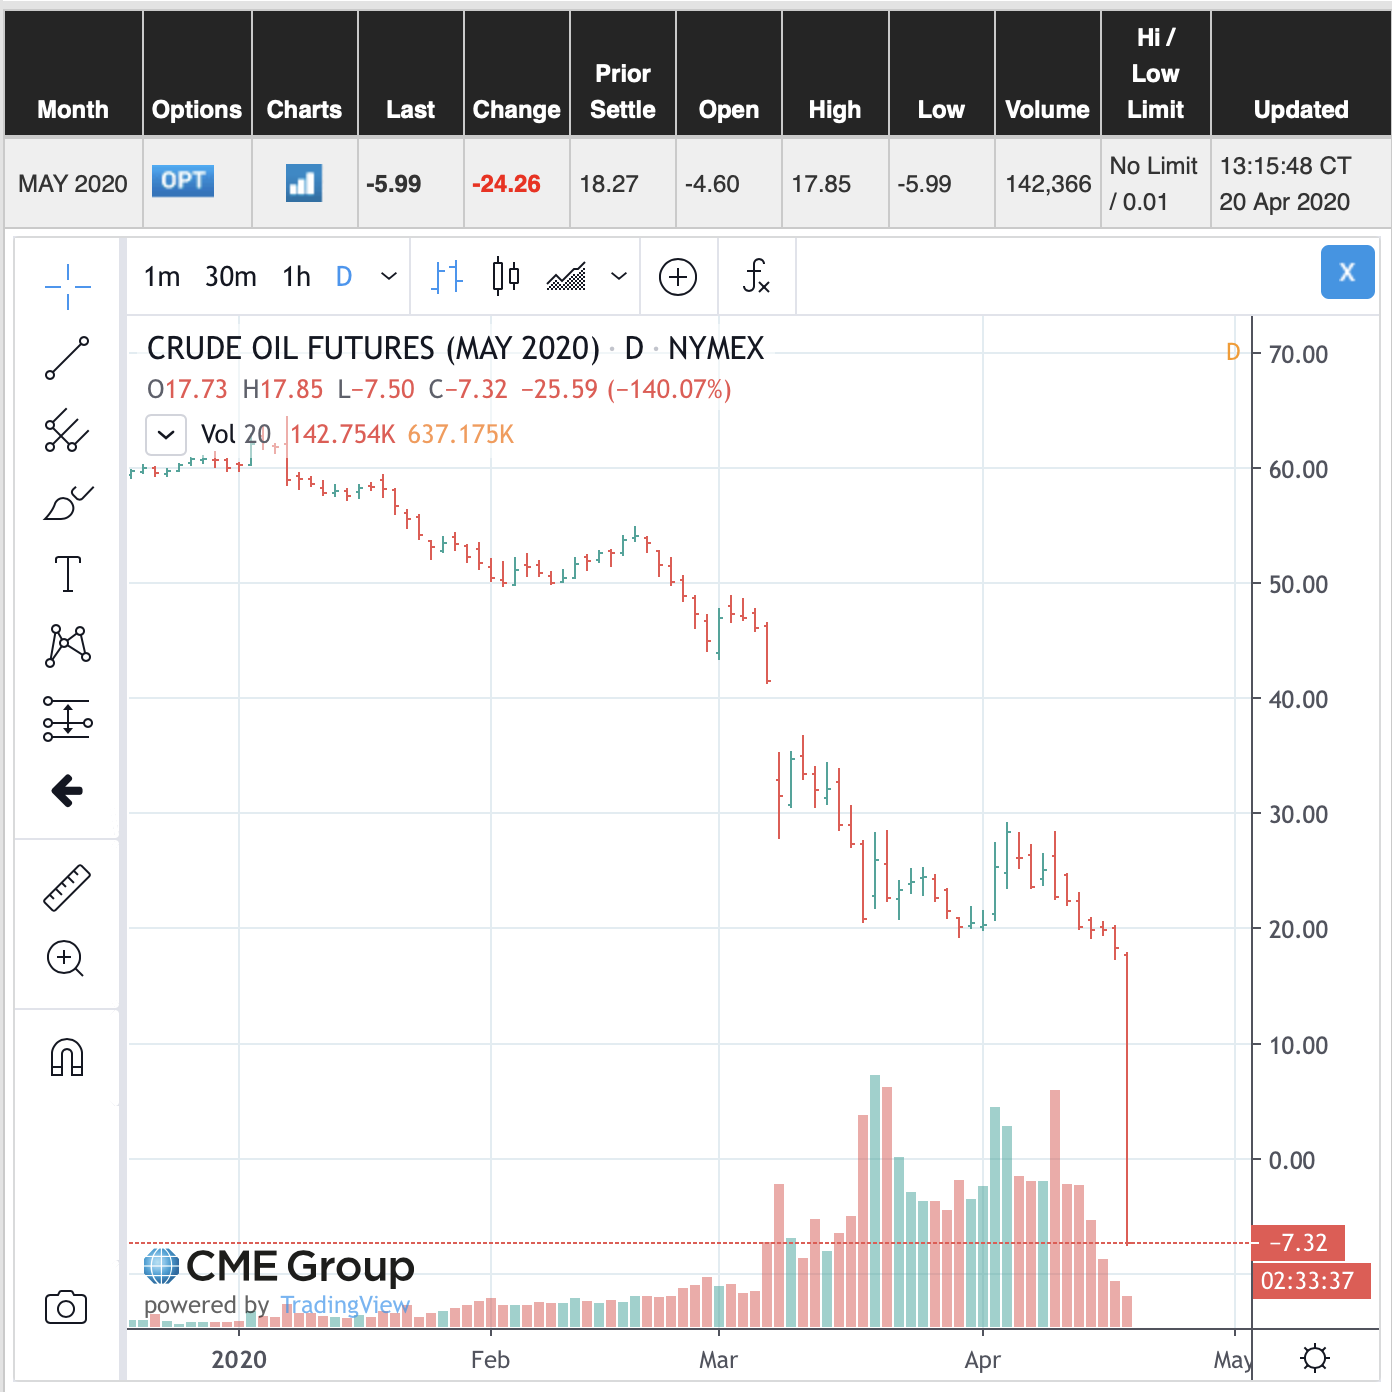Switch chart style to candlesticks
This screenshot has height=1392, width=1392.
point(506,276)
